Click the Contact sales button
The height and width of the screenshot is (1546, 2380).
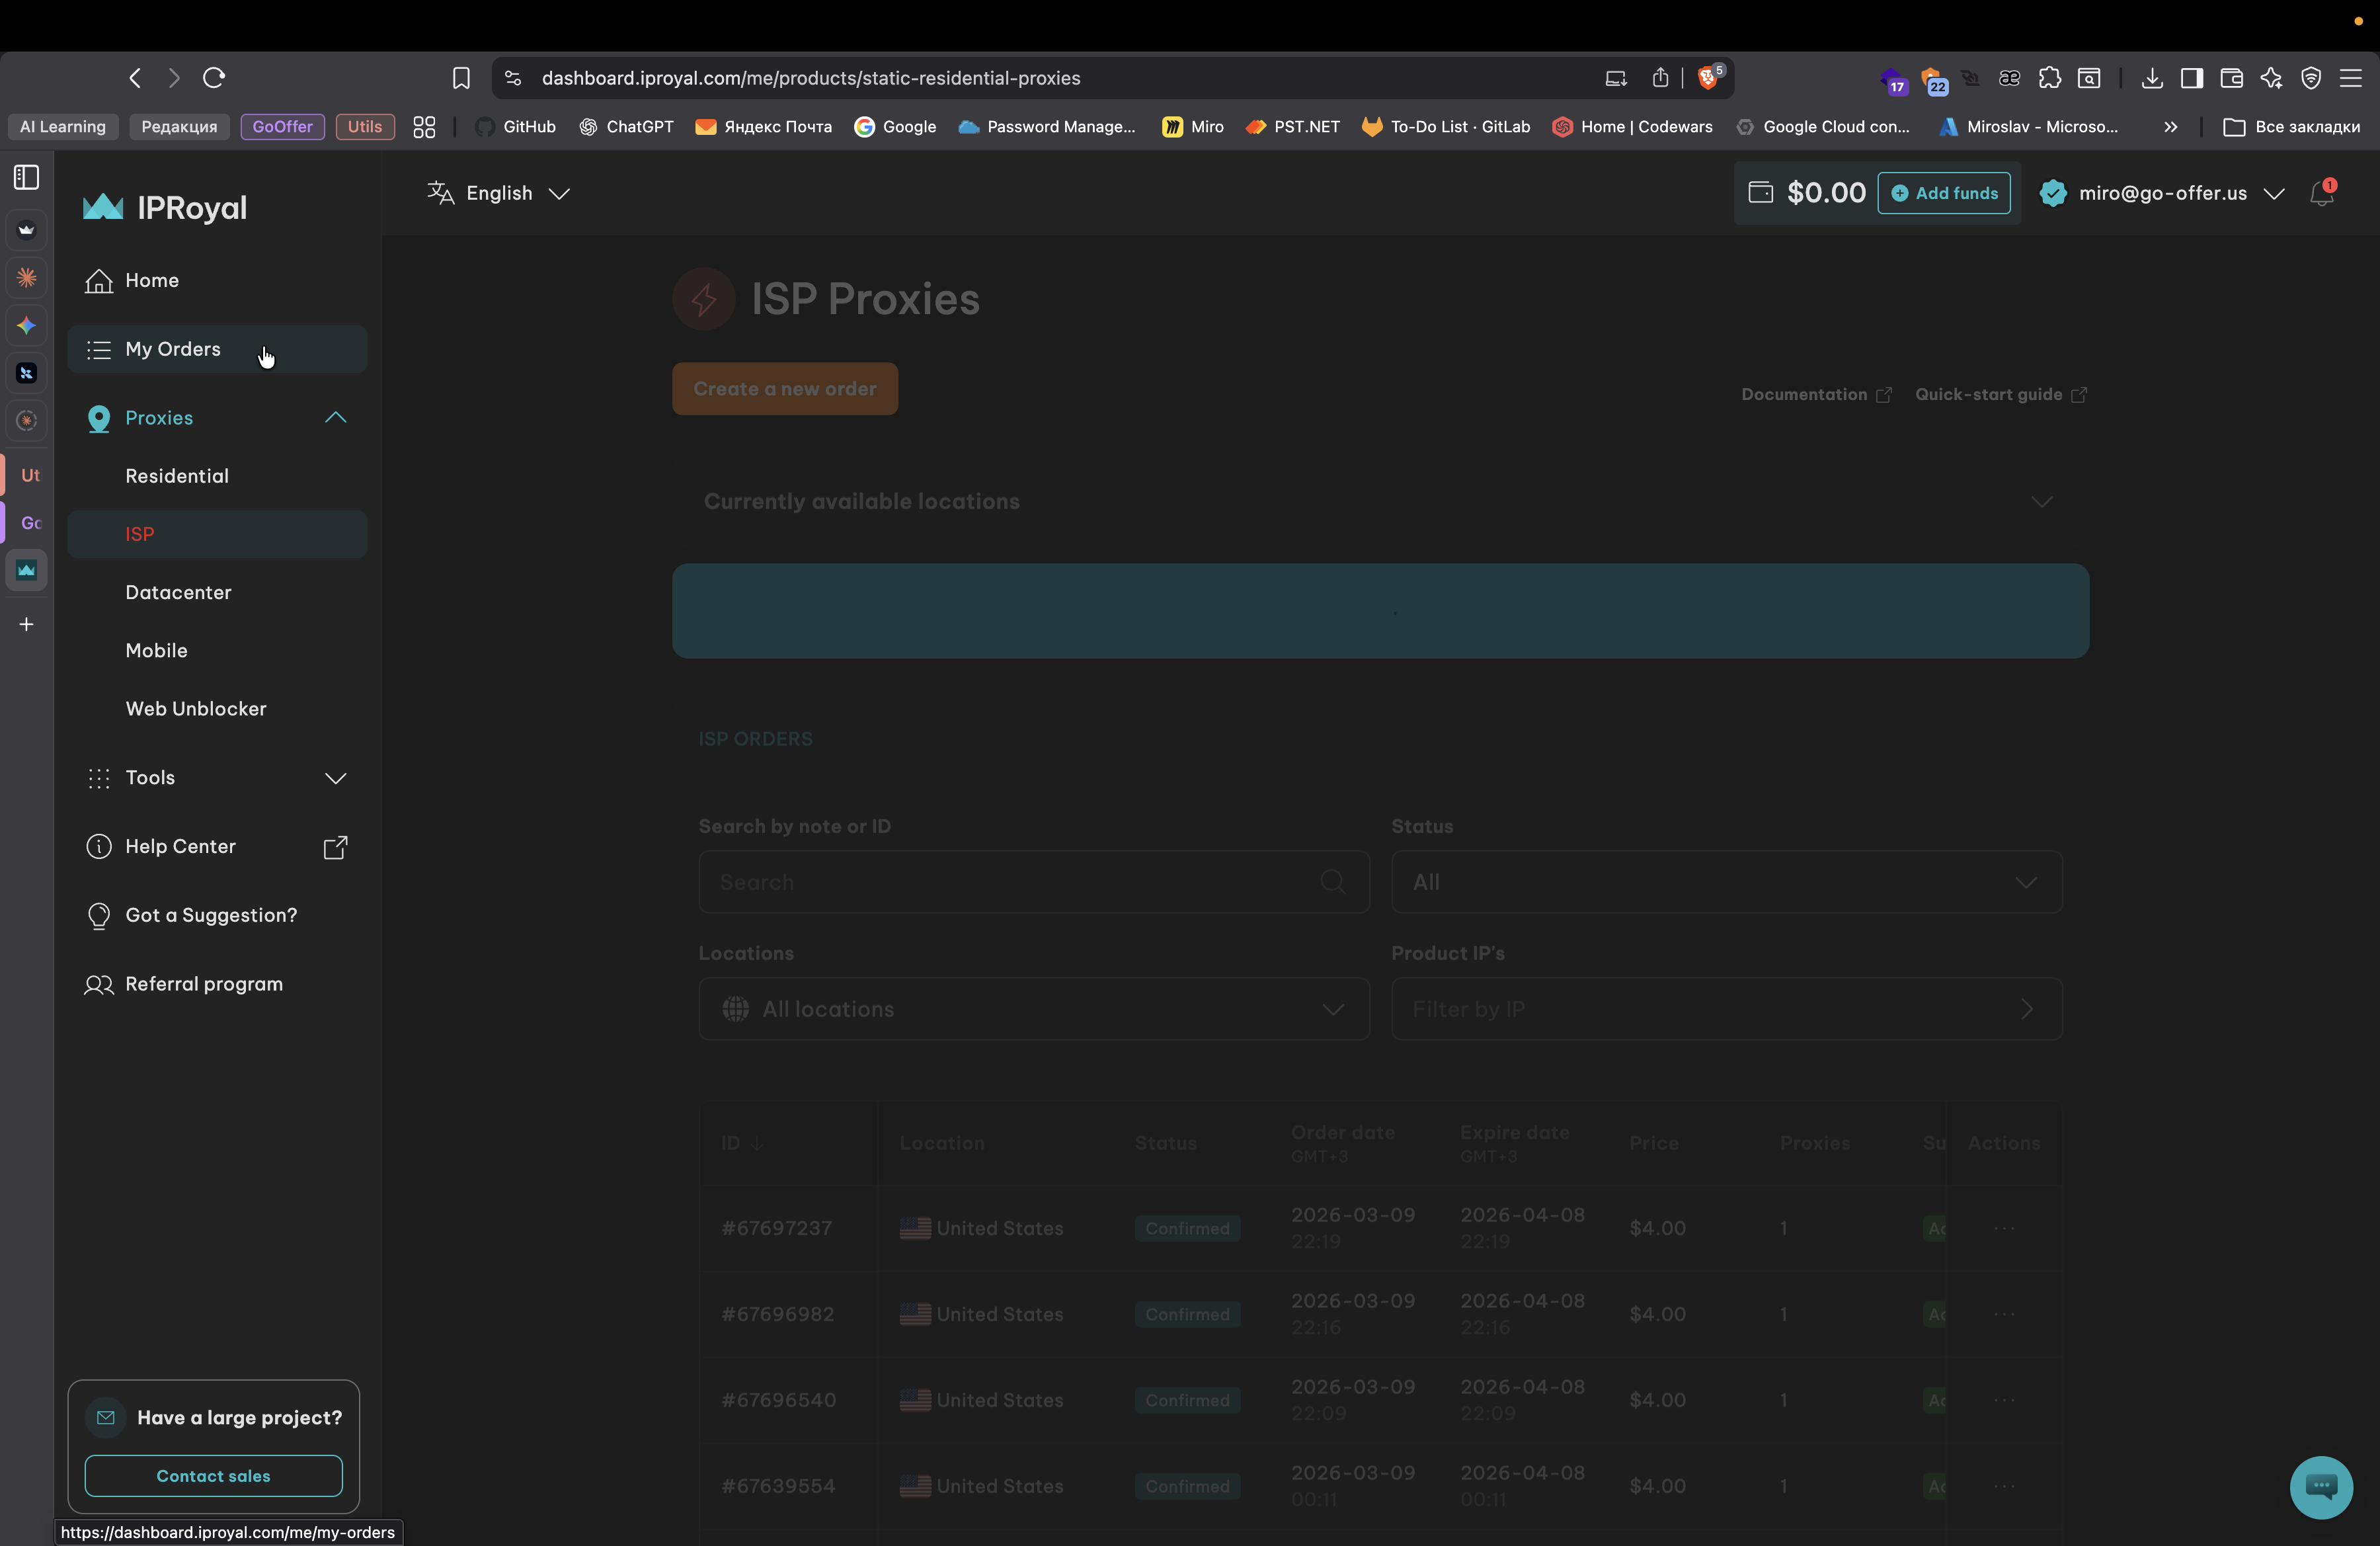[213, 1476]
